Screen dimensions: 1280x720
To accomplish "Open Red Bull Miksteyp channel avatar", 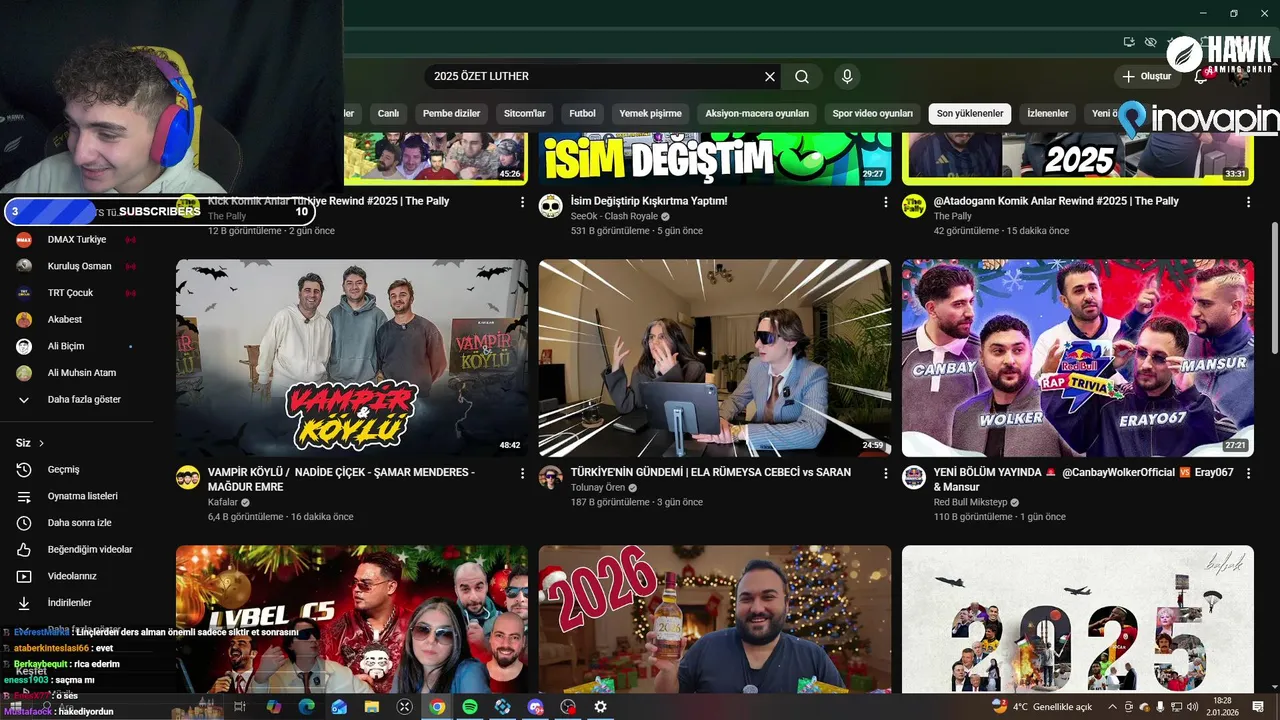I will click(x=914, y=477).
